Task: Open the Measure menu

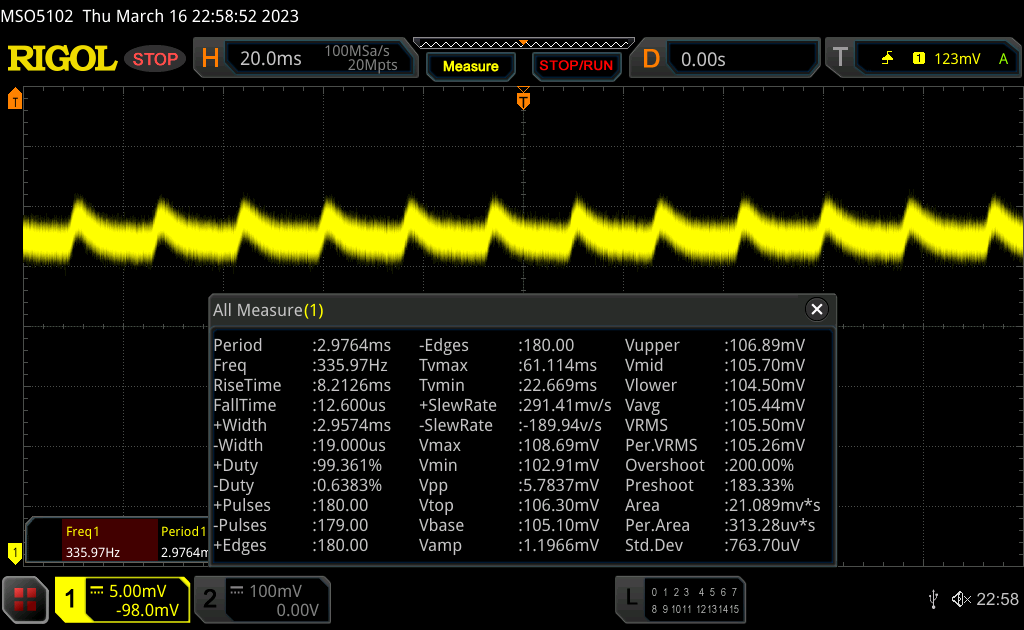Action: tap(470, 66)
